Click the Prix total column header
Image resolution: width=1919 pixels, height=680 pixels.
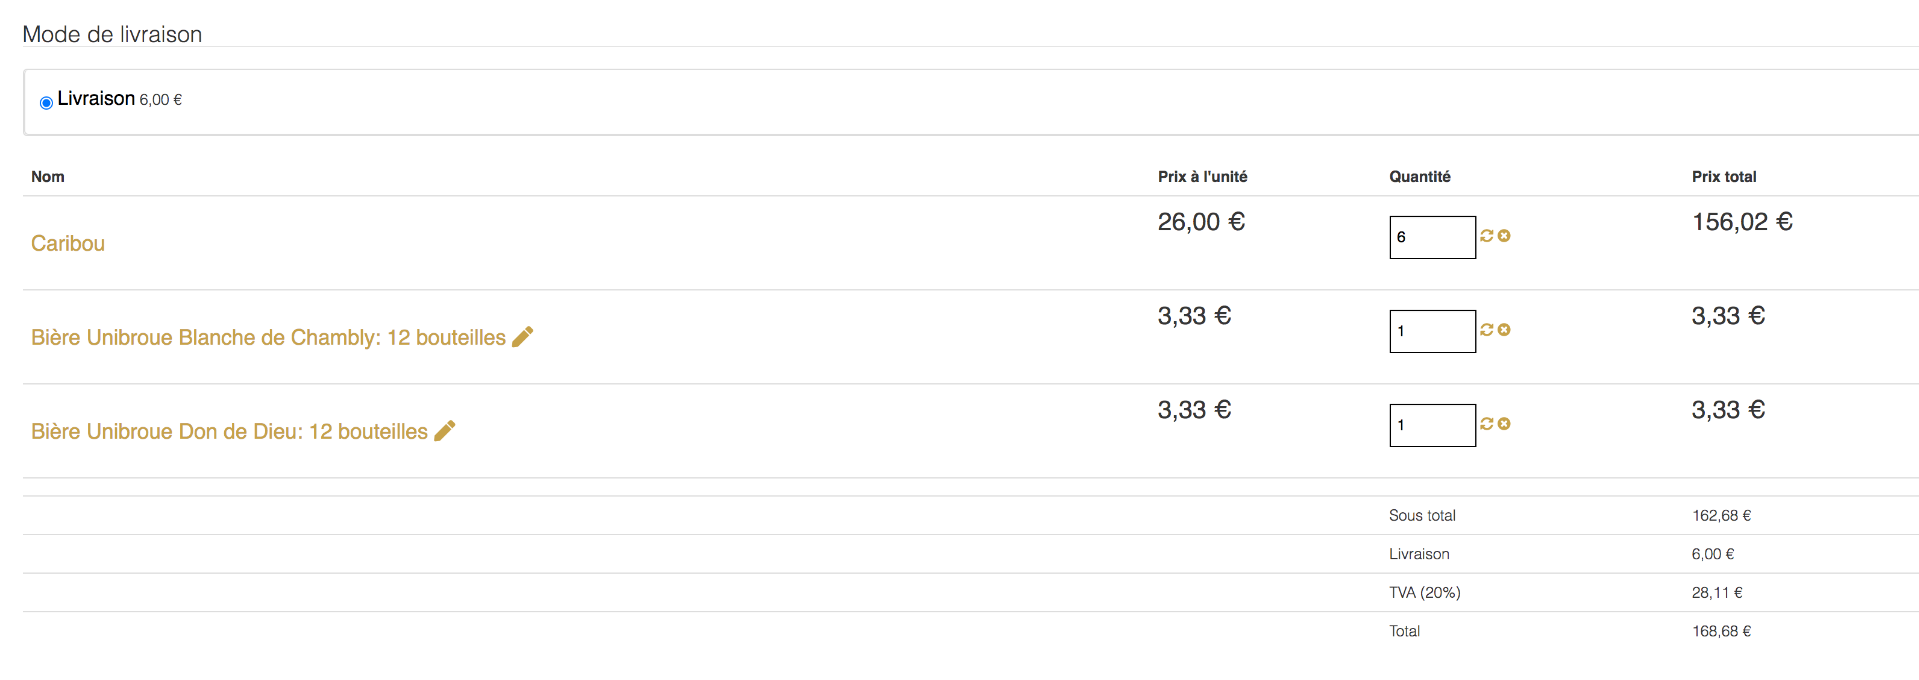1723,176
